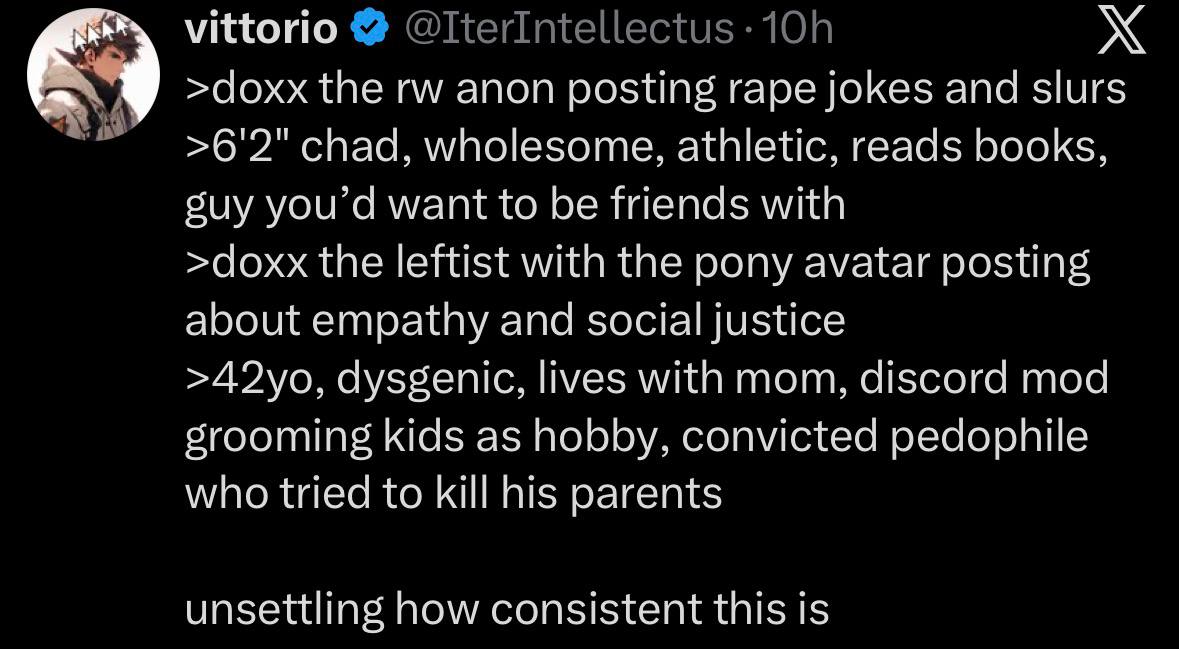The image size is (1179, 649).
Task: Open vittorio's profile avatar picture
Action: pos(93,84)
